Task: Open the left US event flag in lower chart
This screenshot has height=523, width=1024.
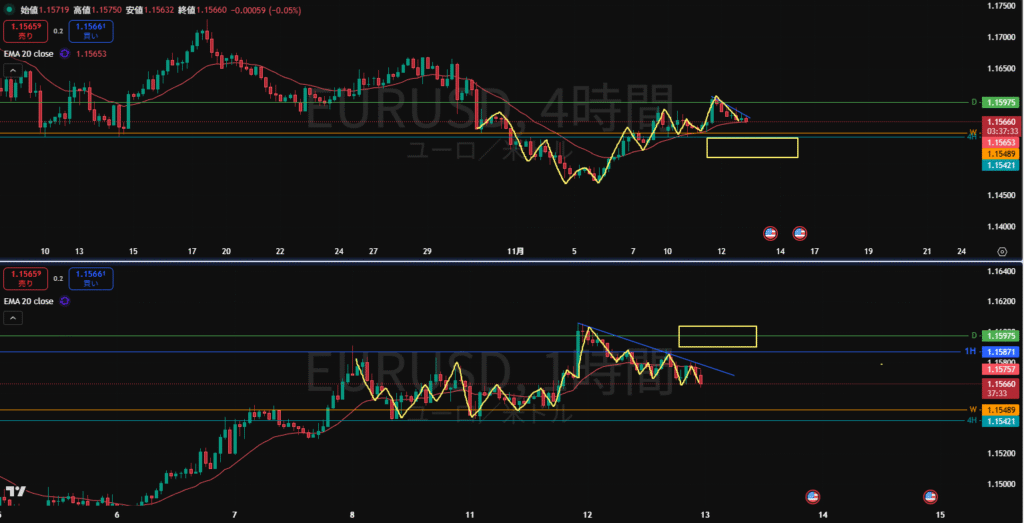Action: coord(812,496)
